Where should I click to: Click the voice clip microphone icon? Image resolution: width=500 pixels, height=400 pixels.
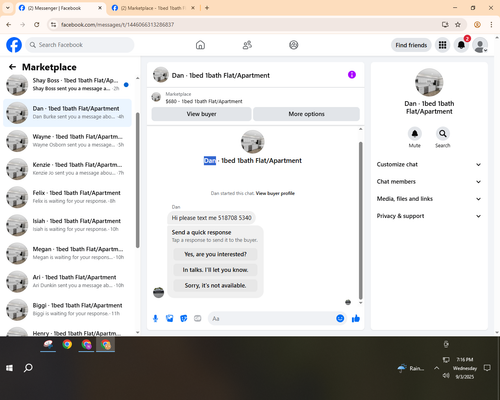click(155, 319)
